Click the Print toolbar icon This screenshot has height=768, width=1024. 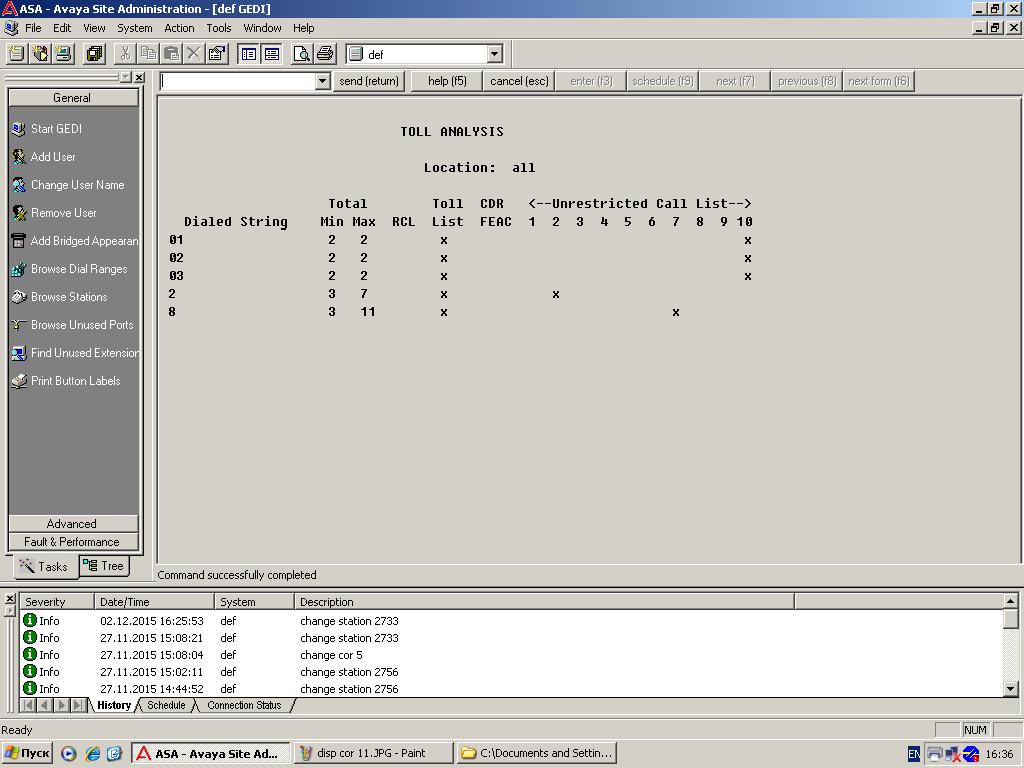(x=325, y=54)
